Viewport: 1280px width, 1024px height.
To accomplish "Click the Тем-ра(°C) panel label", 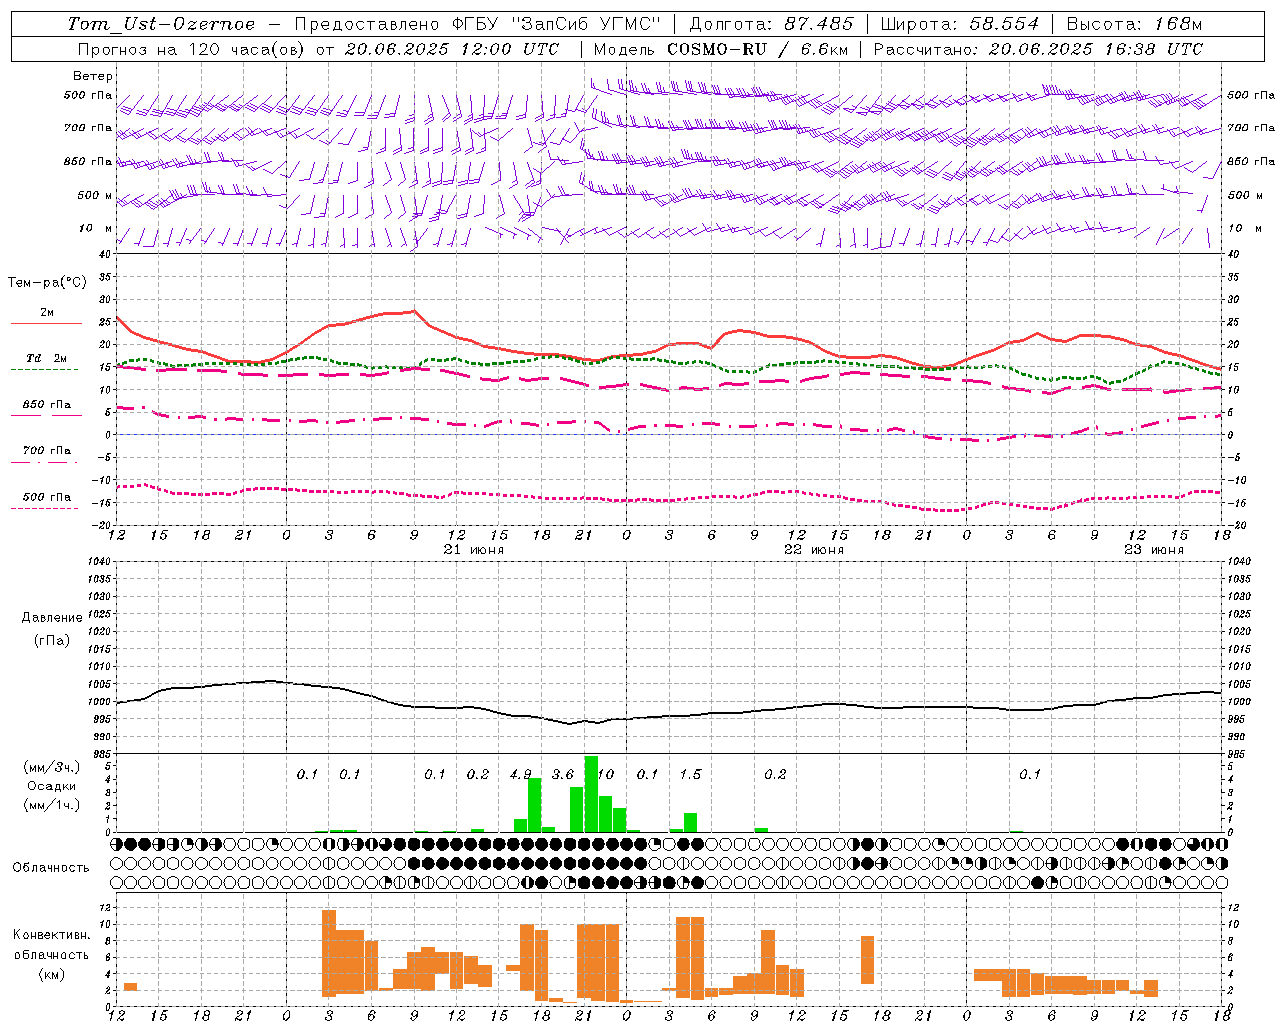I will pyautogui.click(x=47, y=283).
